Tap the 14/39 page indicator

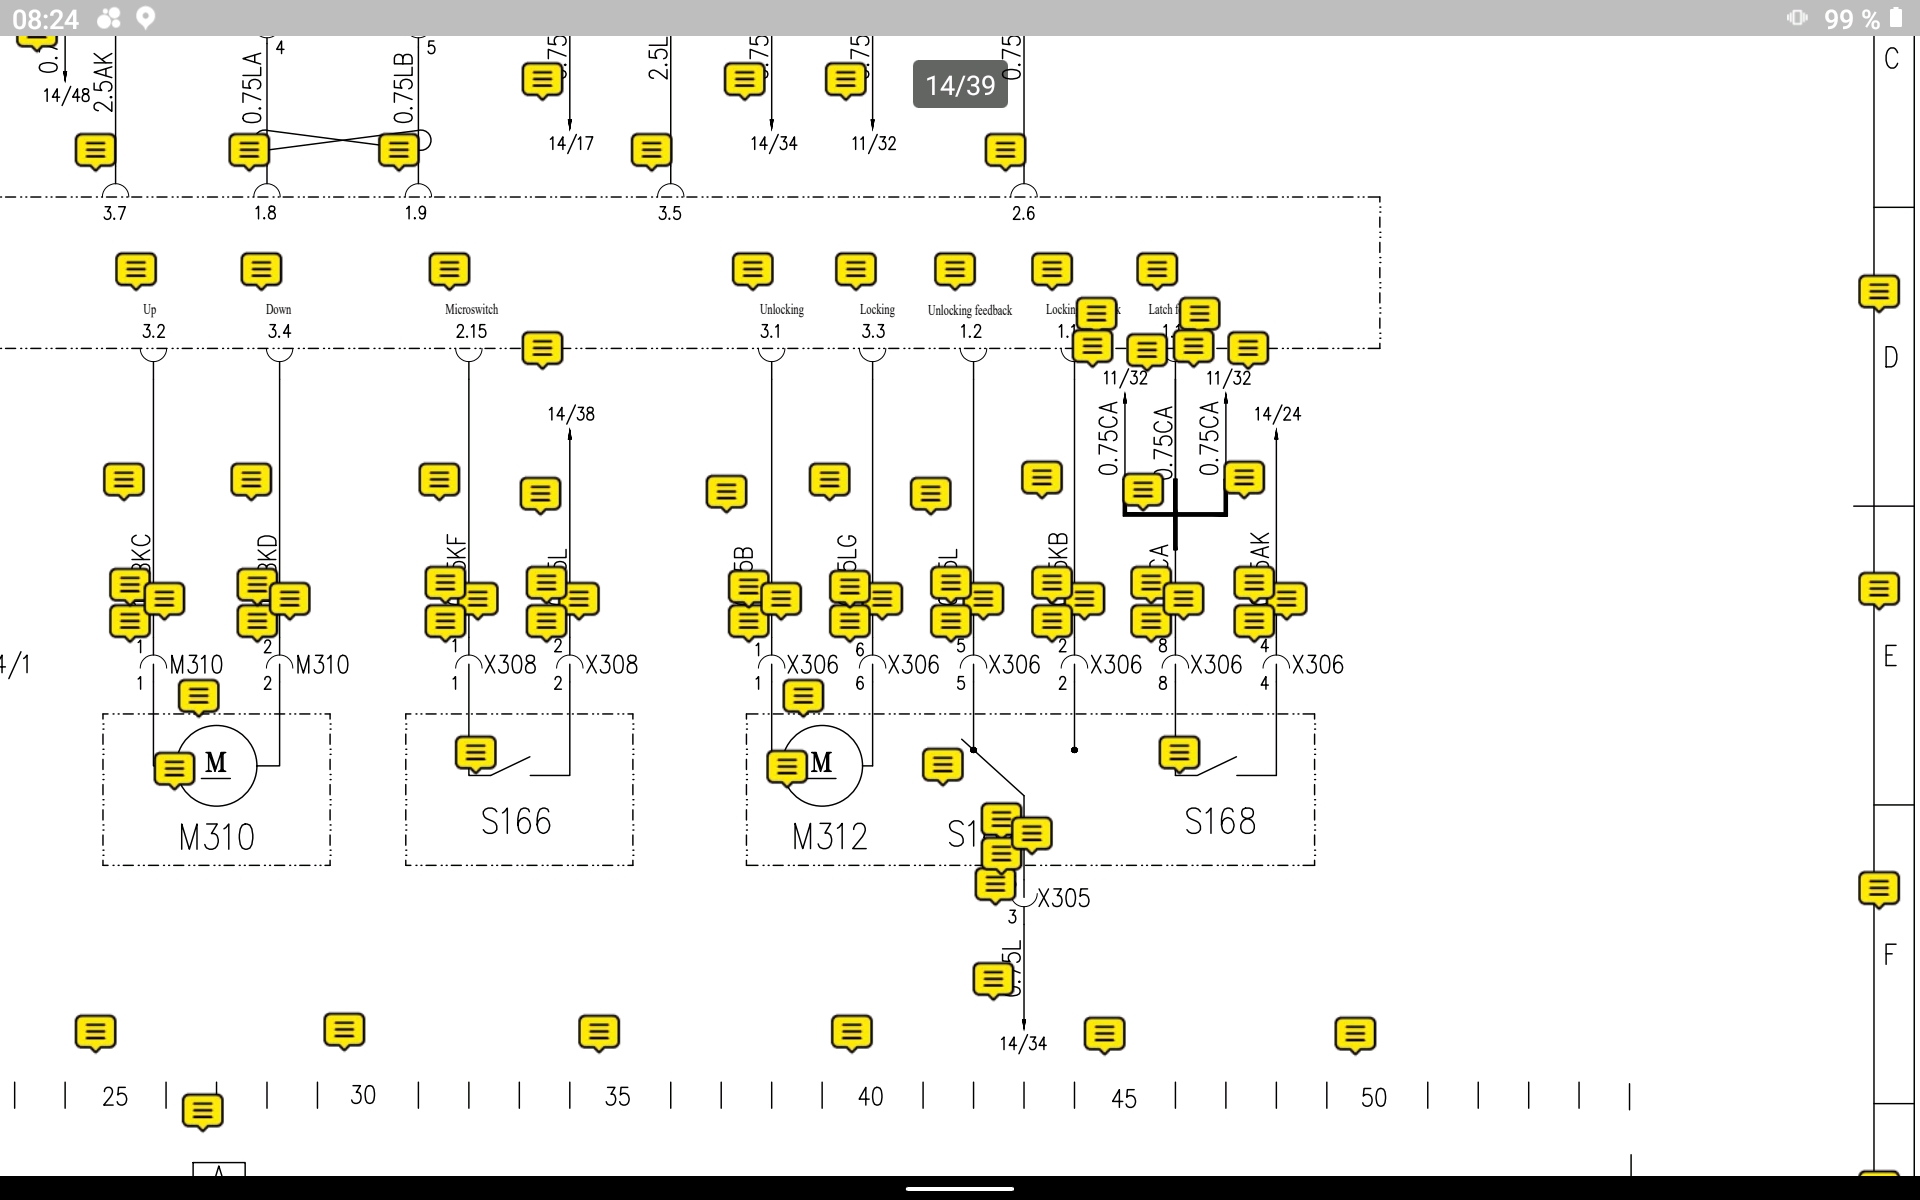click(x=960, y=85)
